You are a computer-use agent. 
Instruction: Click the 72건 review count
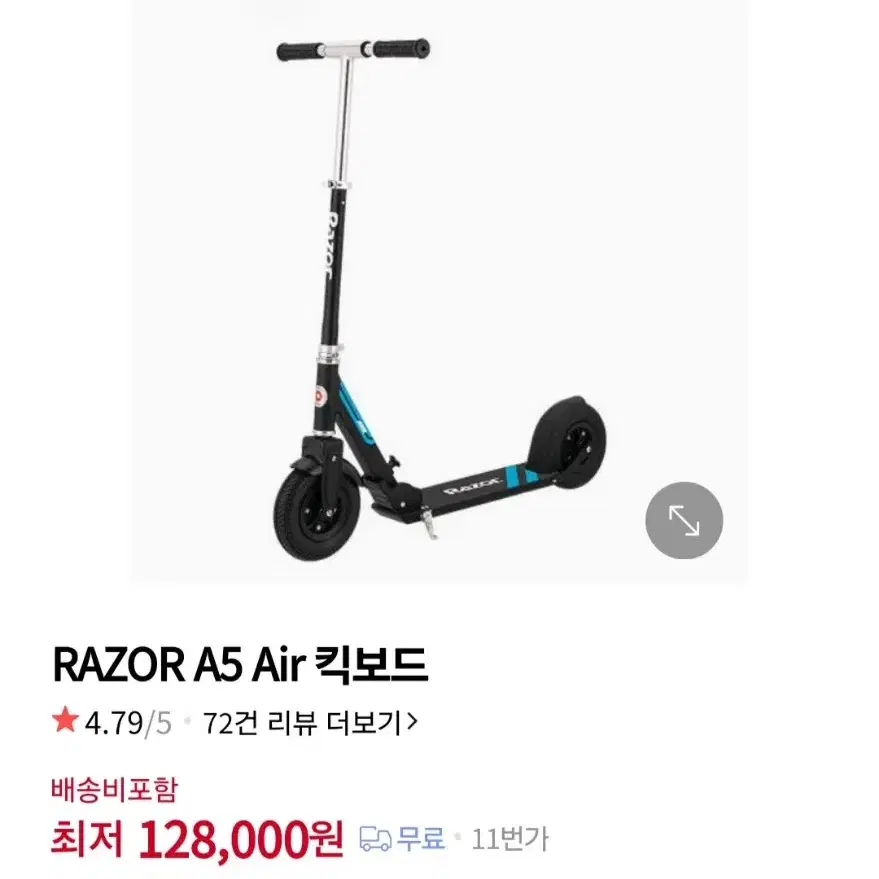click(230, 723)
